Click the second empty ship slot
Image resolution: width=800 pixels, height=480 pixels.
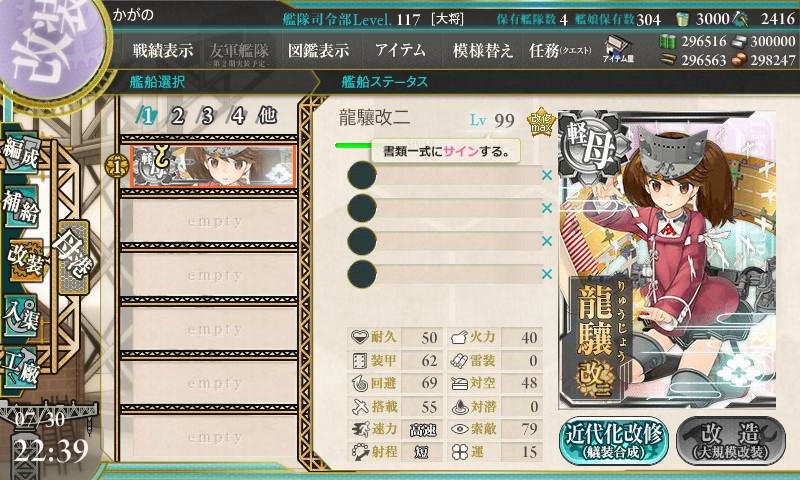(209, 275)
